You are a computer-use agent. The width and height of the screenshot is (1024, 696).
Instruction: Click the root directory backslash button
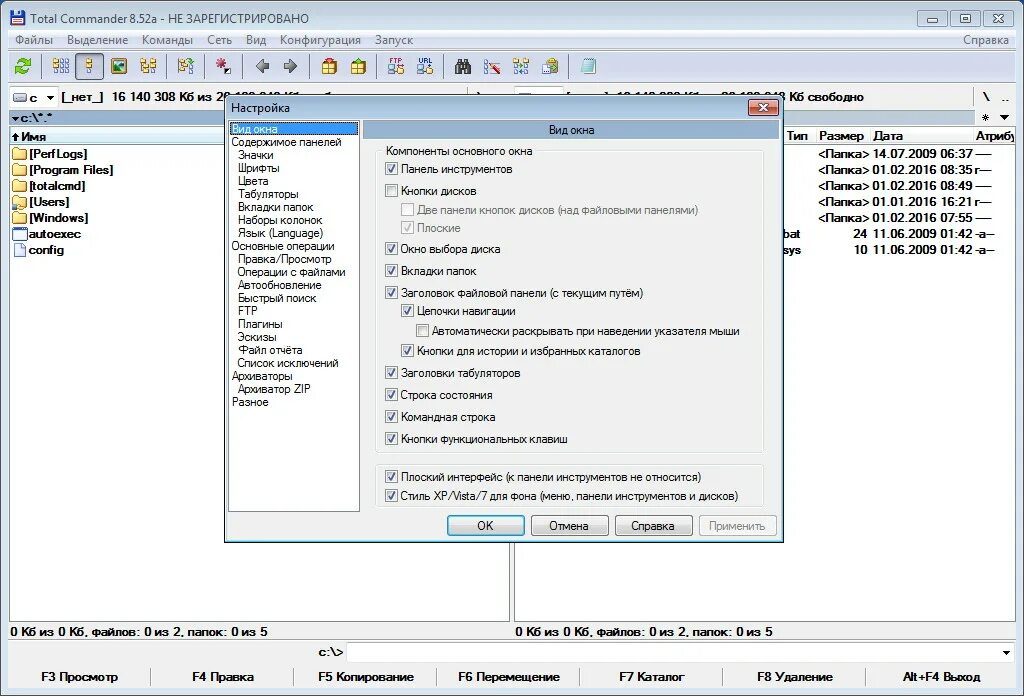click(x=985, y=97)
